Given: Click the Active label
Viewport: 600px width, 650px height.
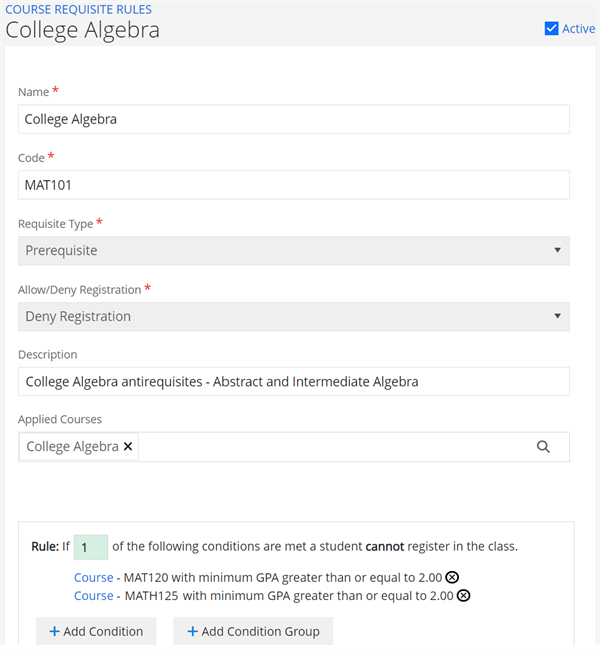Looking at the screenshot, I should (x=578, y=29).
